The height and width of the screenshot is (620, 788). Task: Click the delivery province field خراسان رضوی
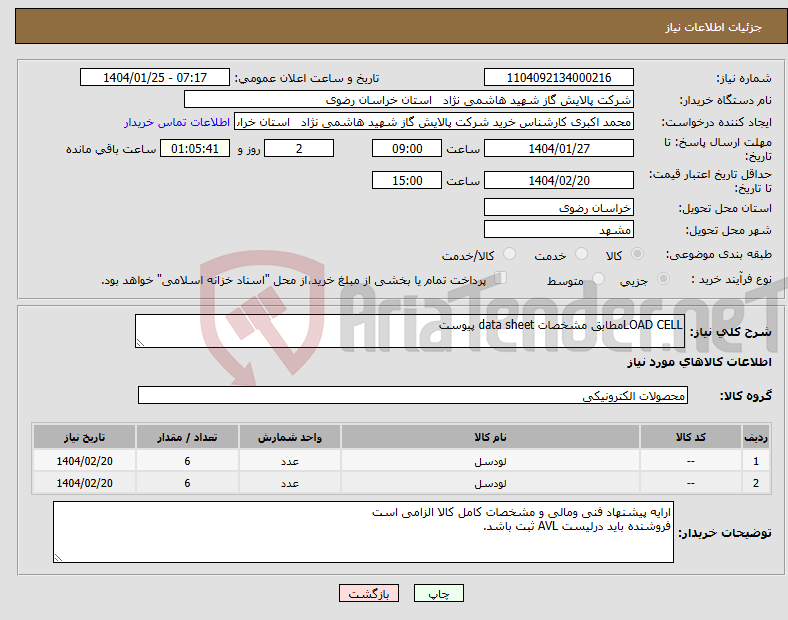tap(558, 207)
